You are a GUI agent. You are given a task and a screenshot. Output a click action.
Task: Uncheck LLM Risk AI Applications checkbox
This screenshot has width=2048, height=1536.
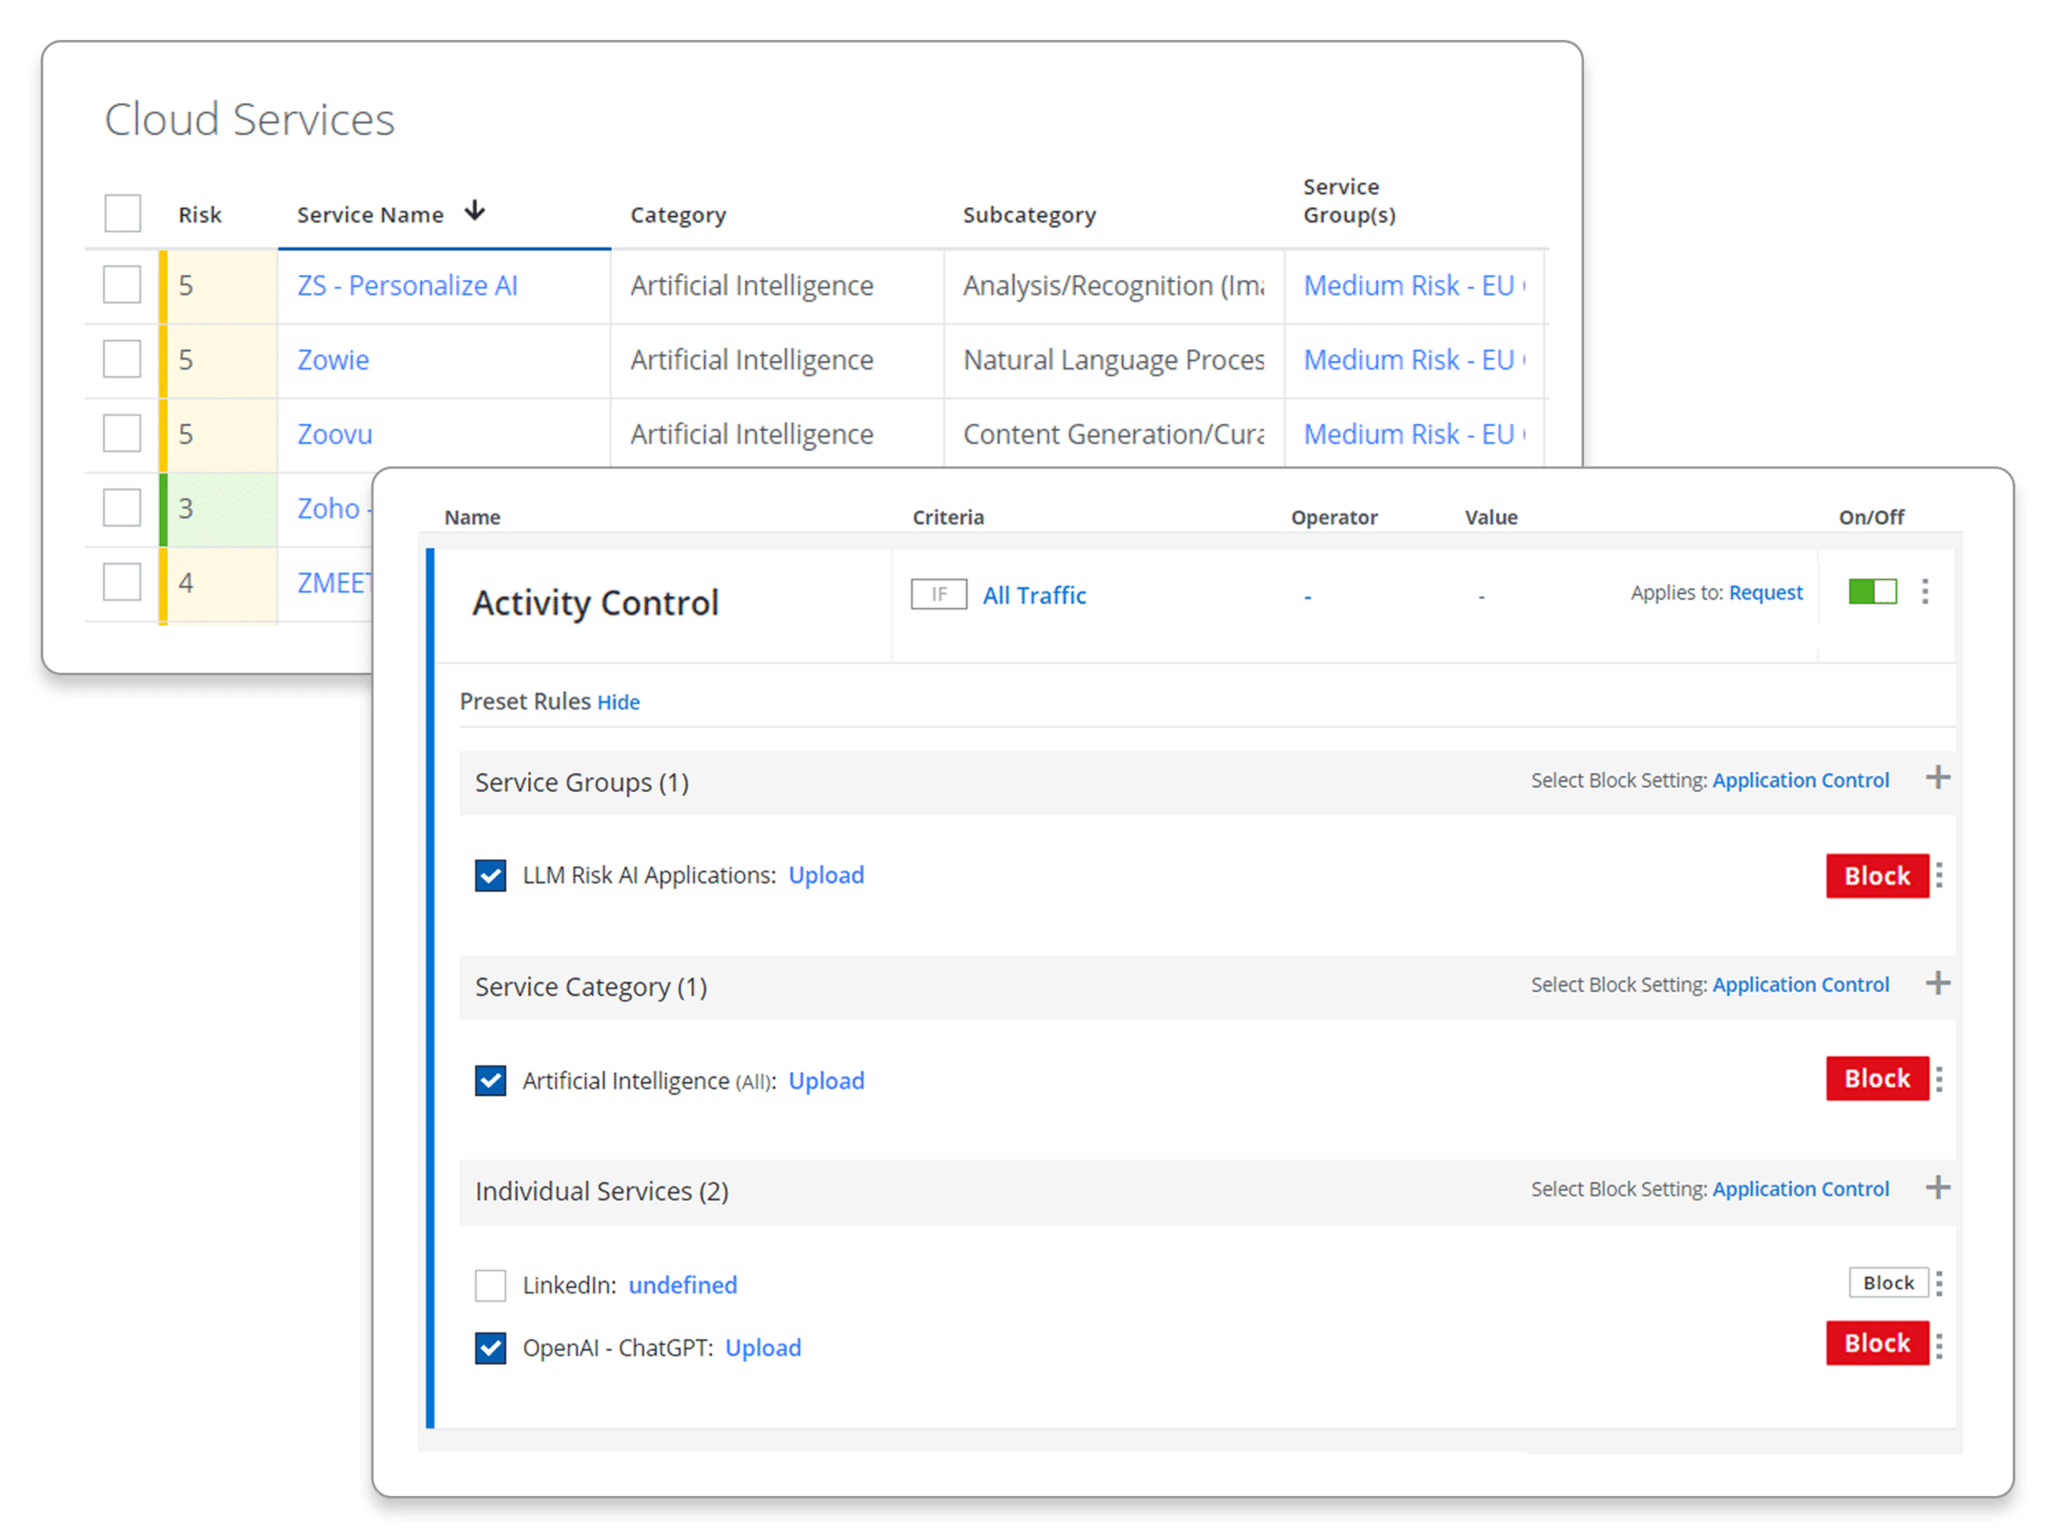tap(490, 876)
